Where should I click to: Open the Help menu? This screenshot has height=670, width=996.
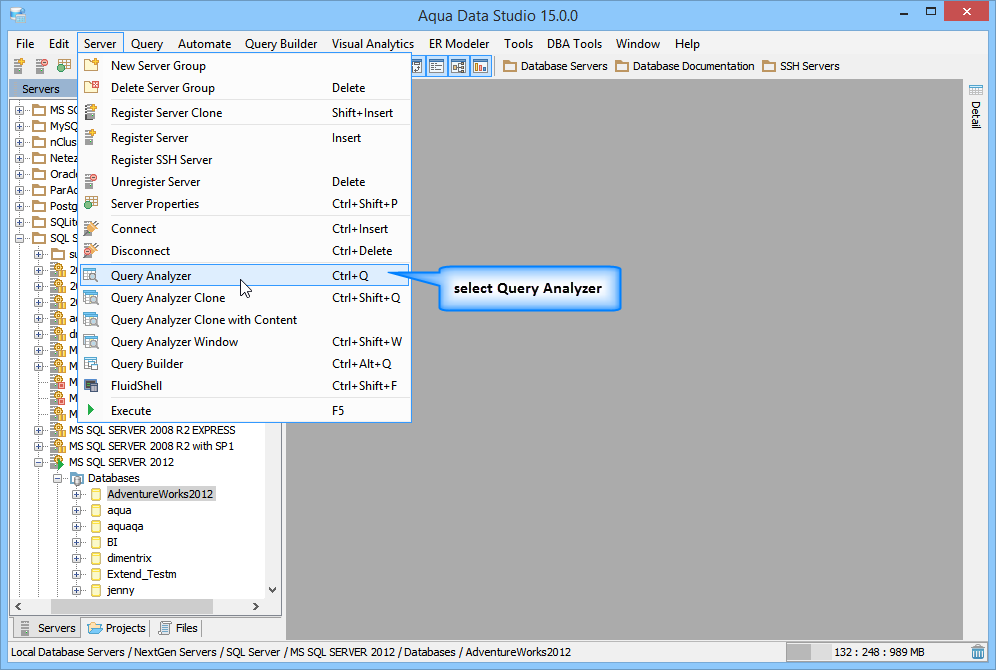(x=687, y=44)
